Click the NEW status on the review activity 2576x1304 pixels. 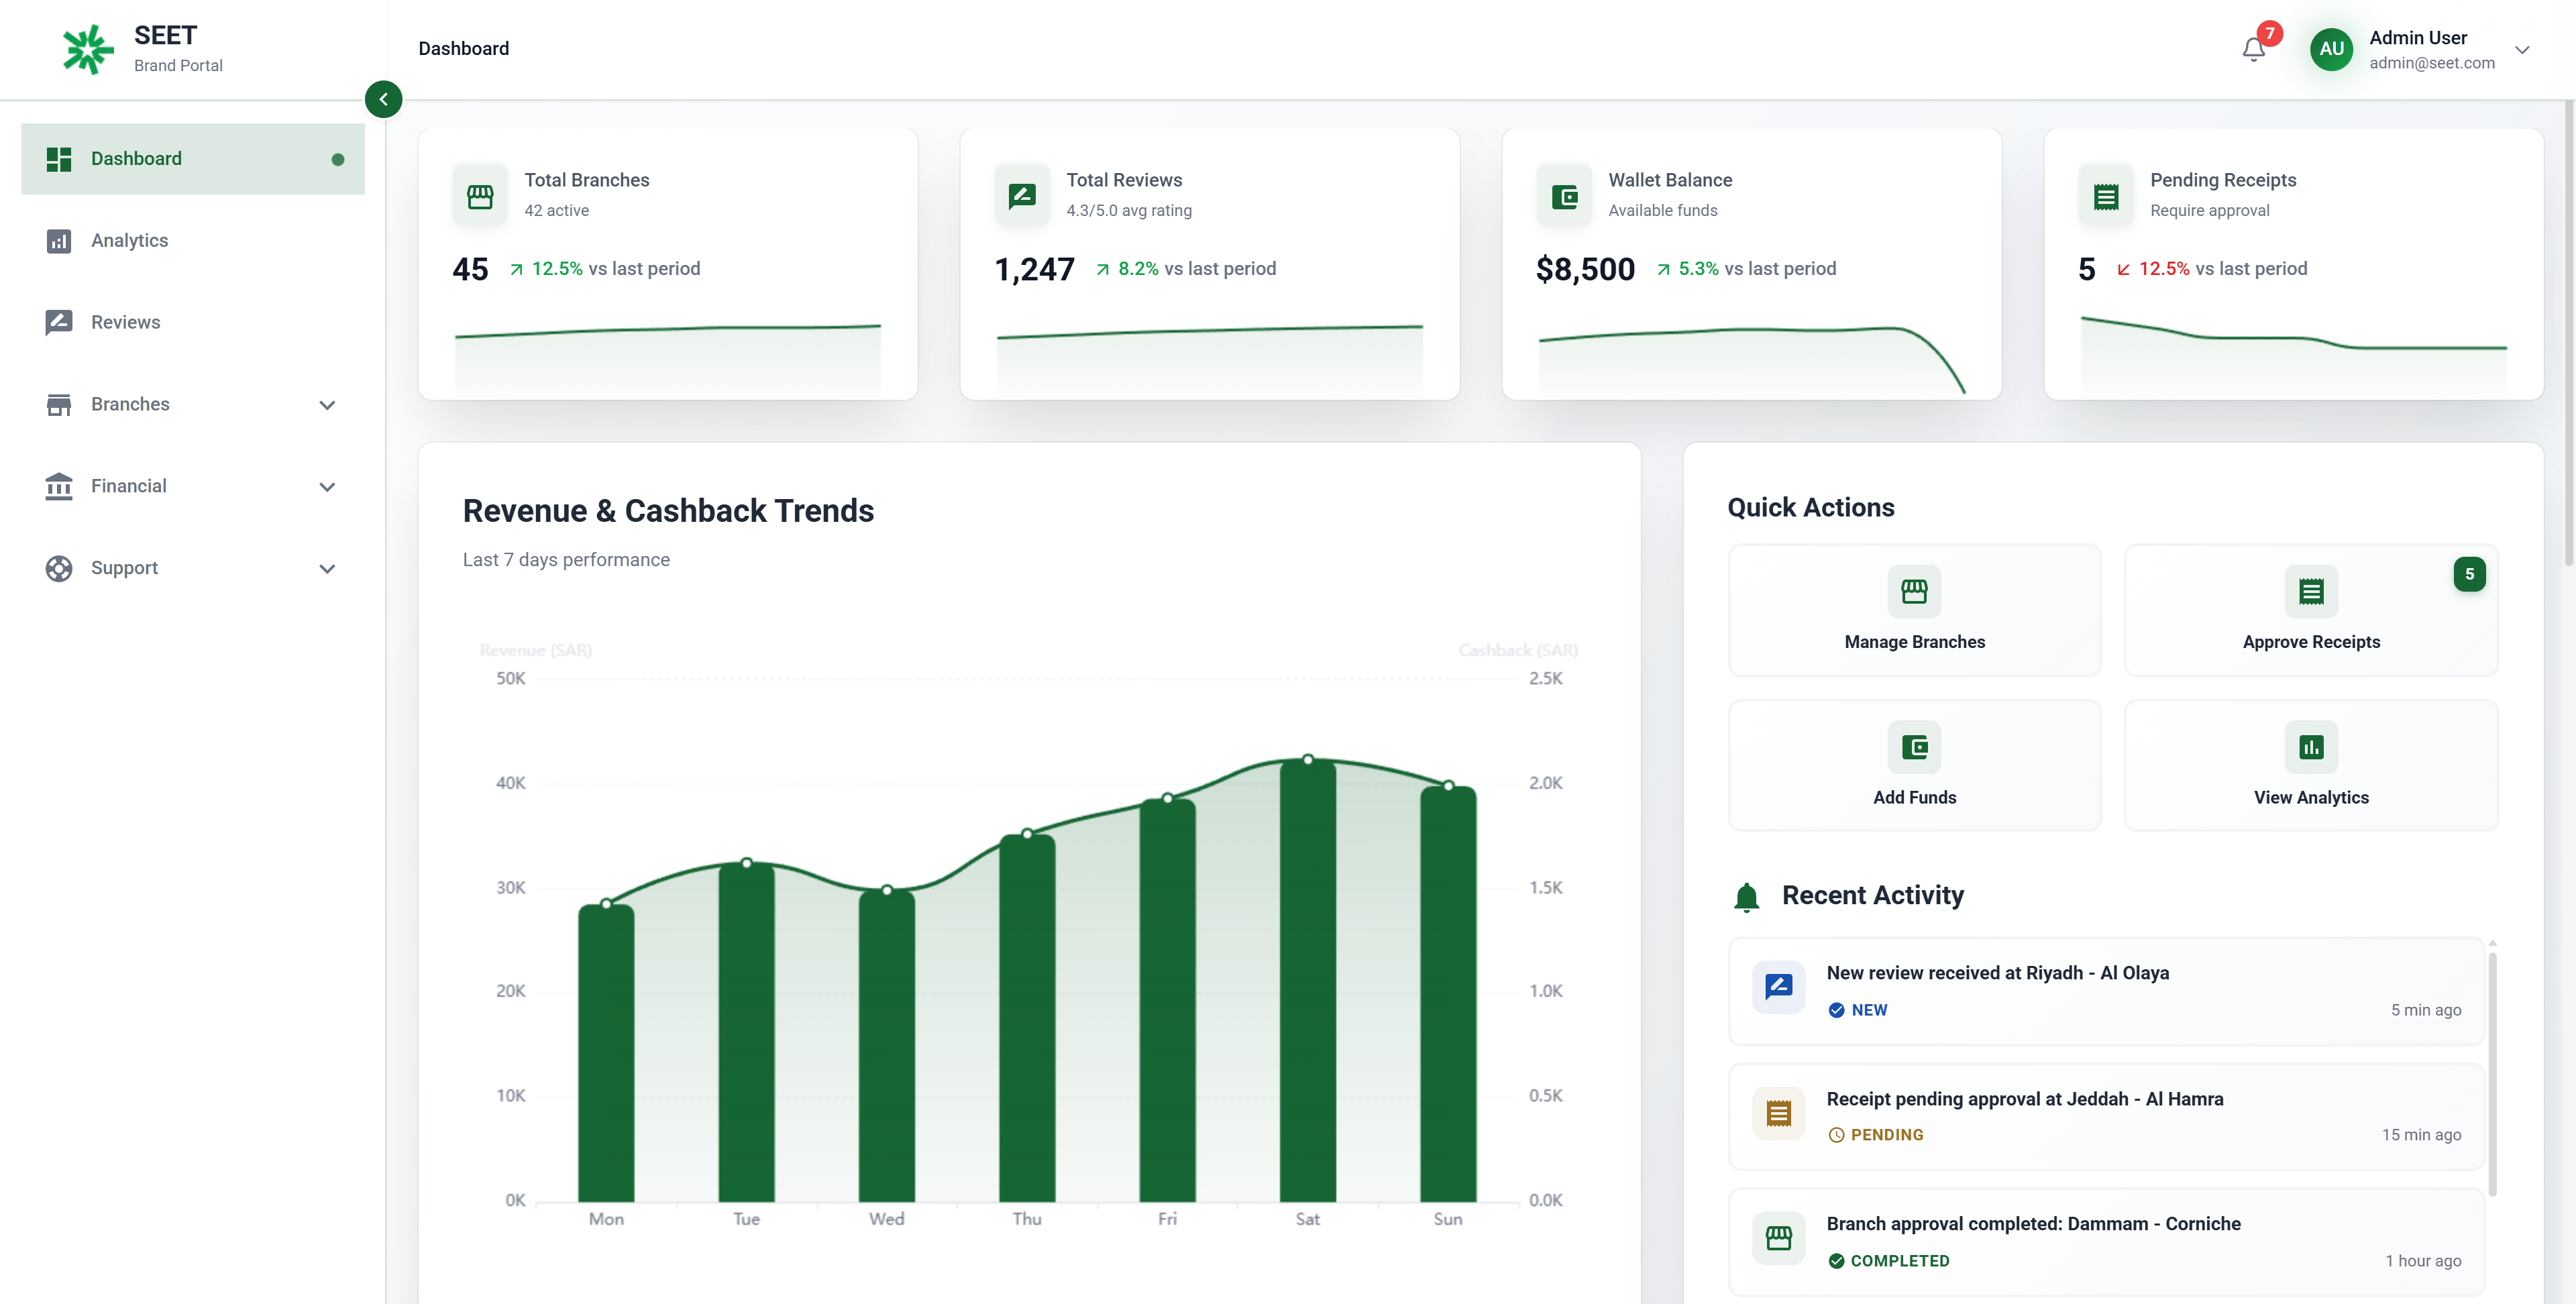click(1857, 1010)
